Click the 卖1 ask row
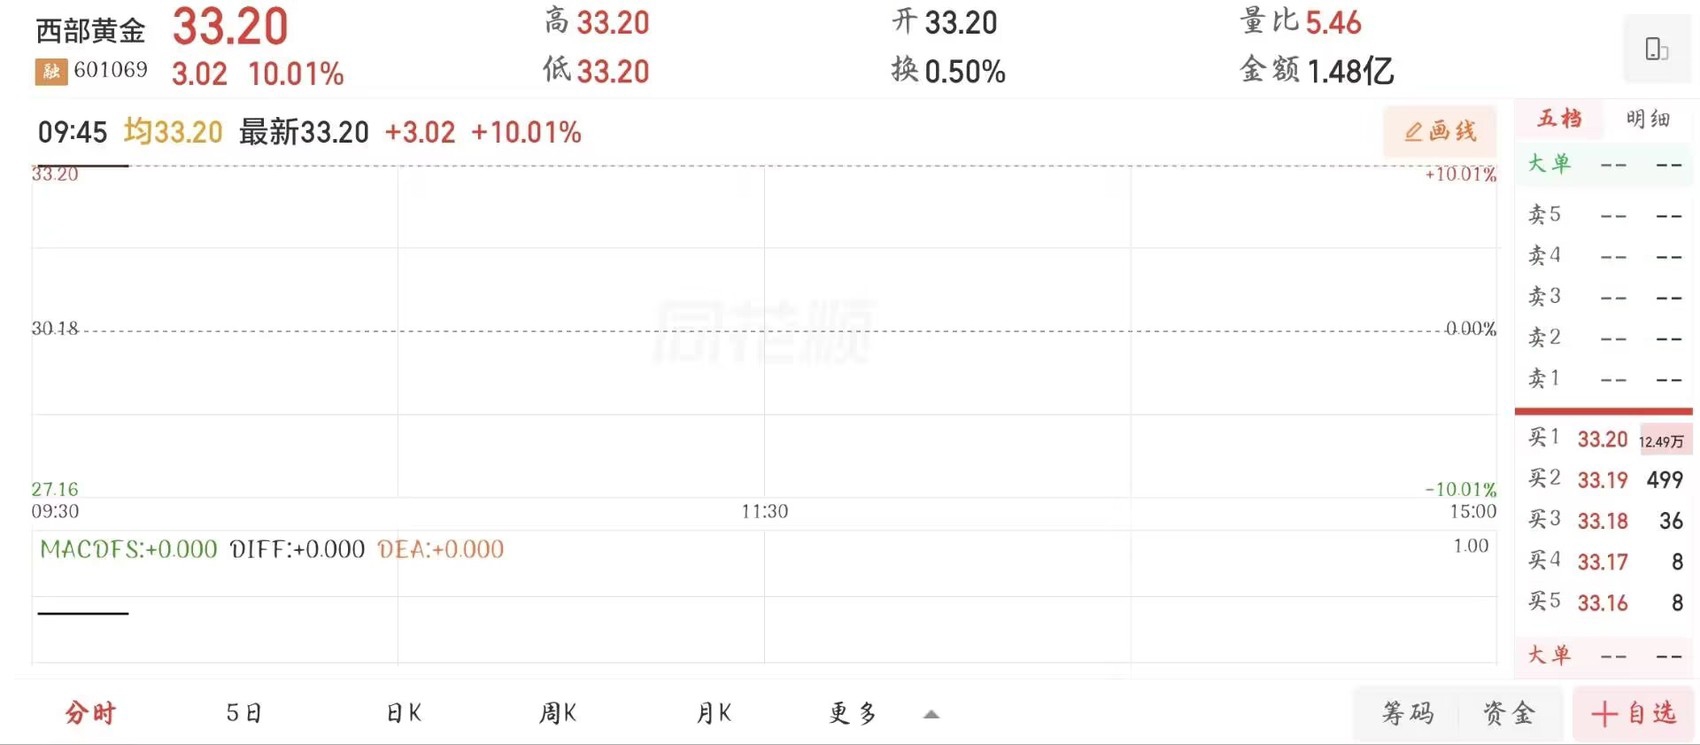The height and width of the screenshot is (745, 1700). tap(1602, 379)
